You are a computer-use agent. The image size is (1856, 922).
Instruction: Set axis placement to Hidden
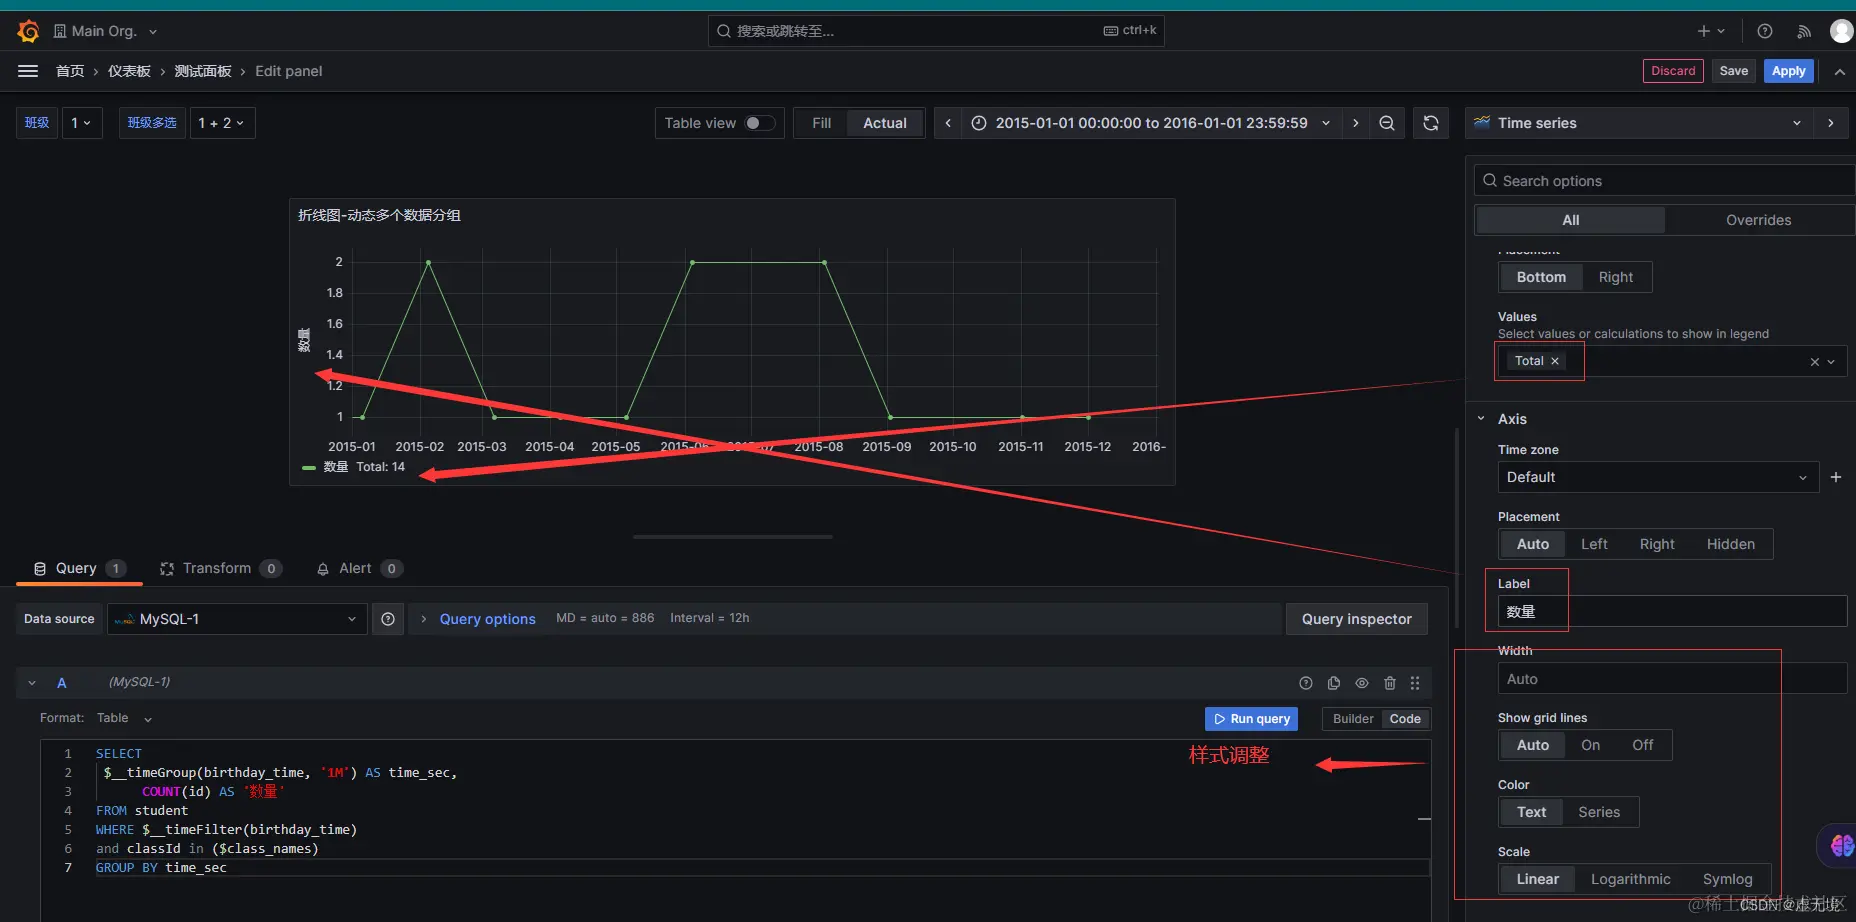pos(1731,544)
